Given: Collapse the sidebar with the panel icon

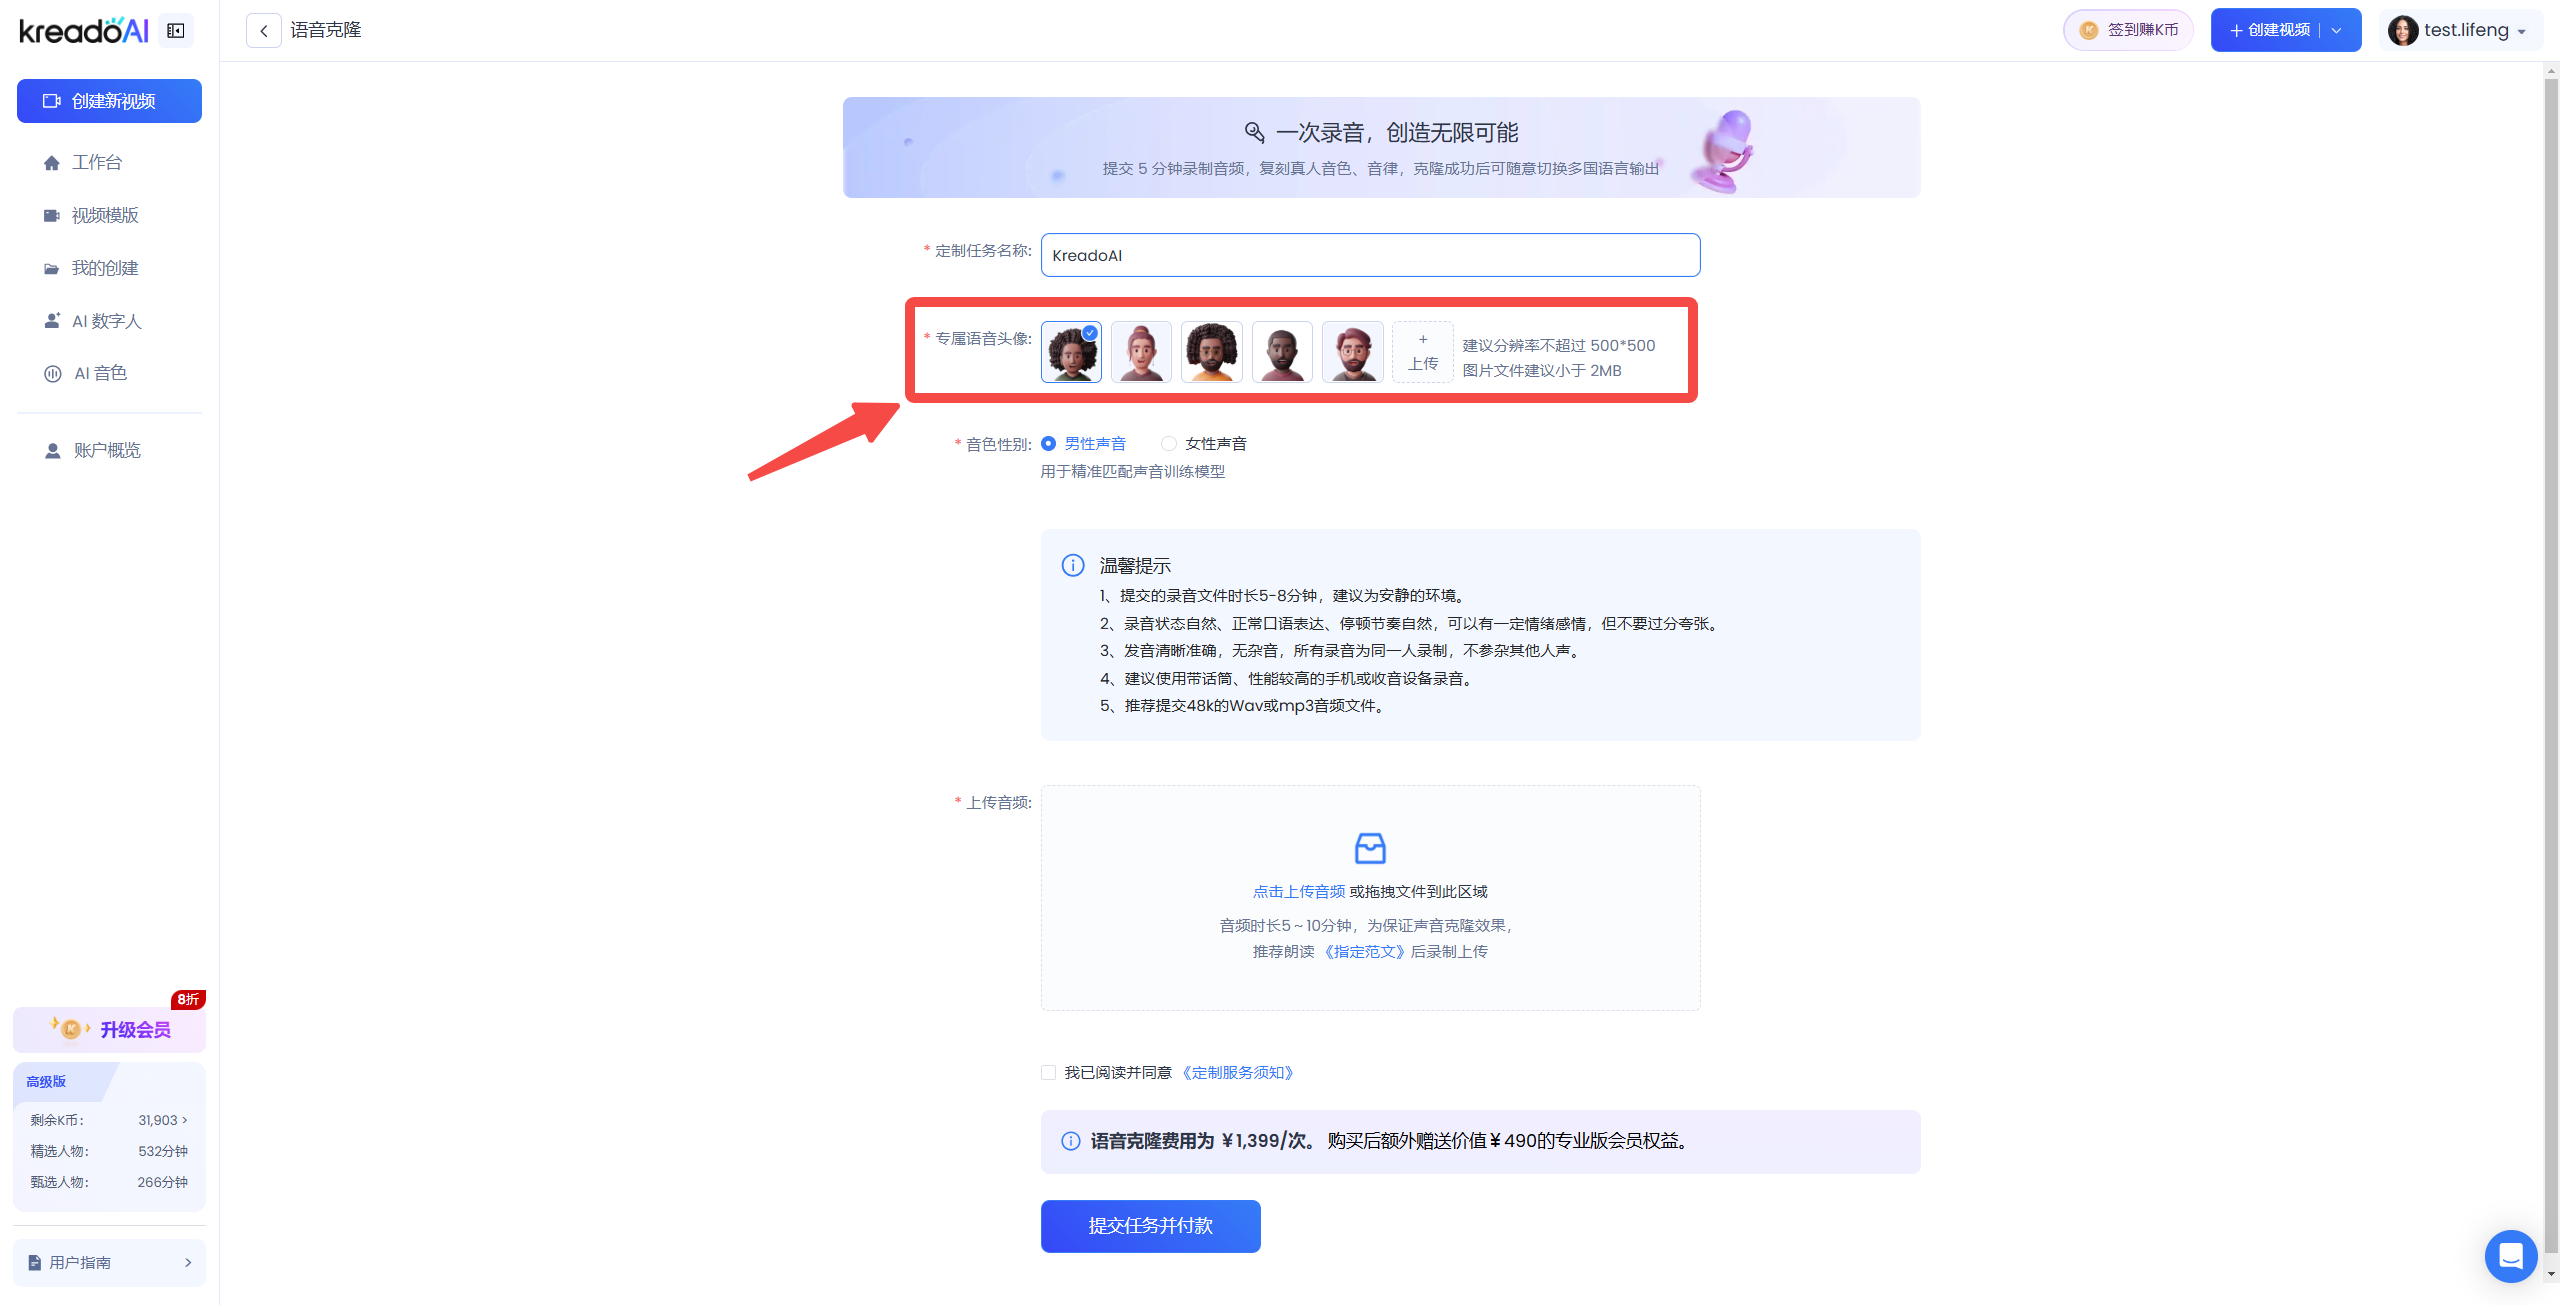Looking at the screenshot, I should coord(176,31).
